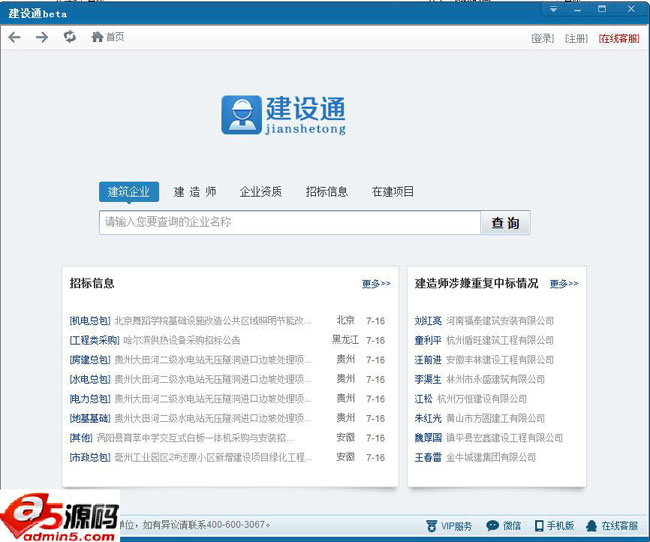
Task: Click company 镇平县宏鑫建设工程有限公司
Action: (x=504, y=437)
